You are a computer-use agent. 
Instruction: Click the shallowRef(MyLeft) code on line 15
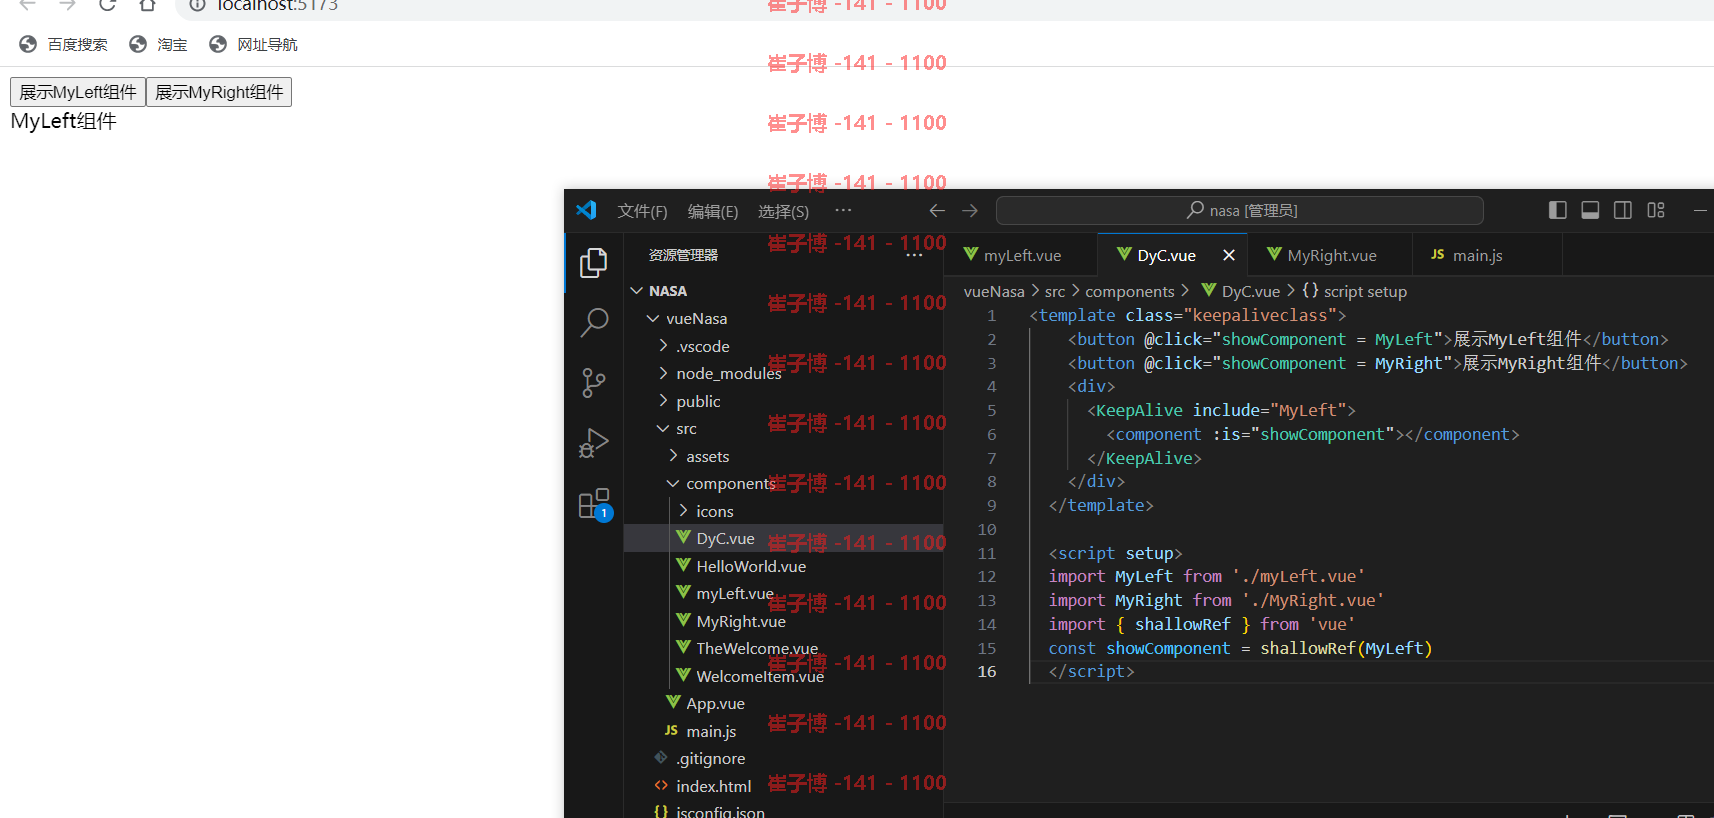(x=1346, y=648)
